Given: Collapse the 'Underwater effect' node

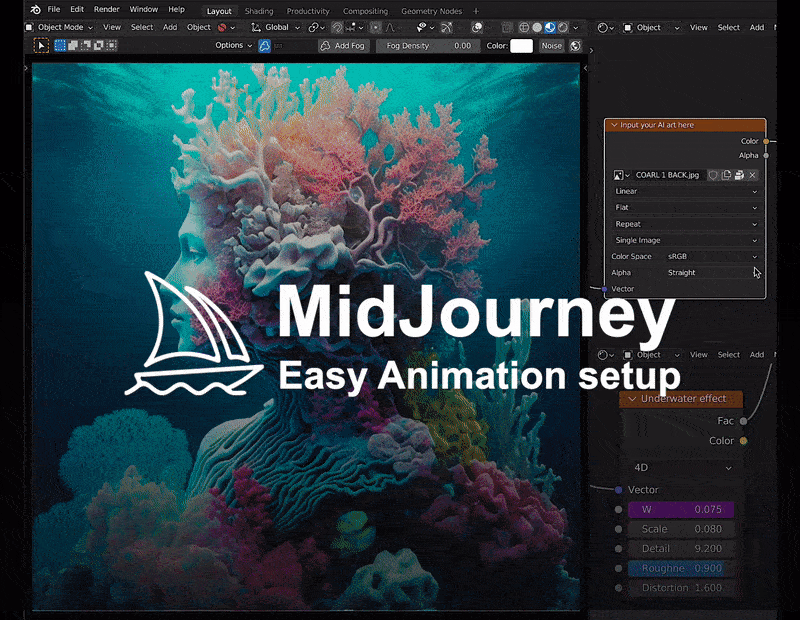Looking at the screenshot, I should pos(632,399).
